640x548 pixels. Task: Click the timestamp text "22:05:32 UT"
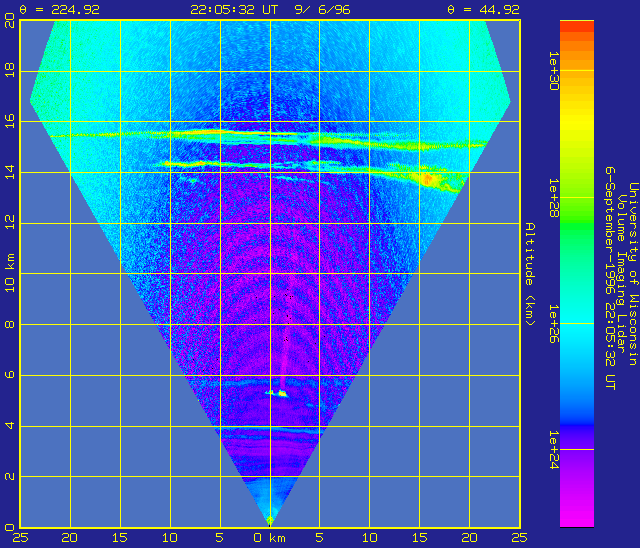[x=234, y=9]
